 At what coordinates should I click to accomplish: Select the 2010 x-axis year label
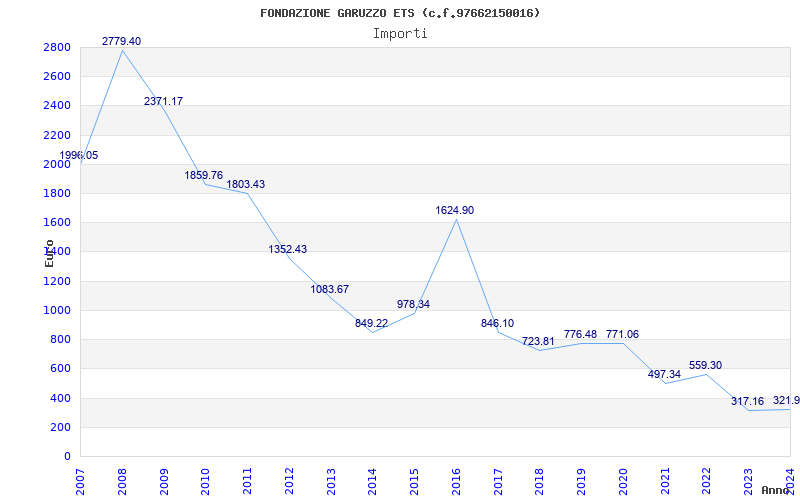click(206, 482)
